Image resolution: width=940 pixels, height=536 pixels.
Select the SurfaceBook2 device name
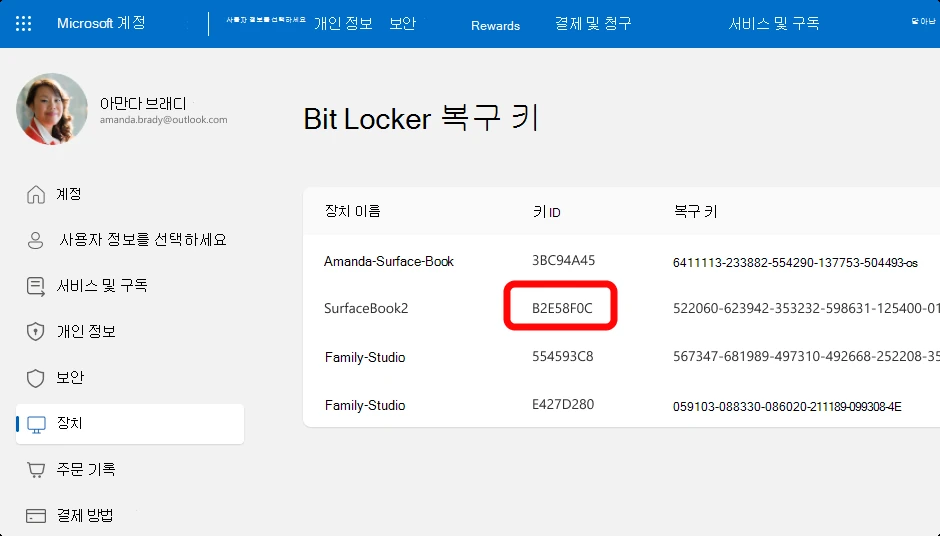366,308
